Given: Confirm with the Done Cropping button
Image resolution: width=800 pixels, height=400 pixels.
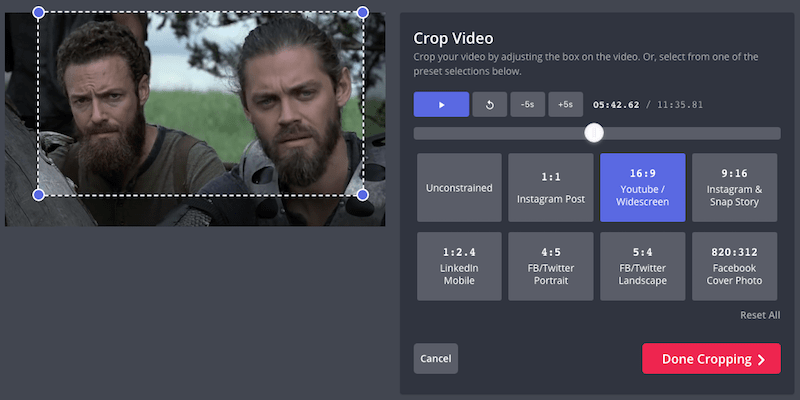Looking at the screenshot, I should (x=711, y=359).
